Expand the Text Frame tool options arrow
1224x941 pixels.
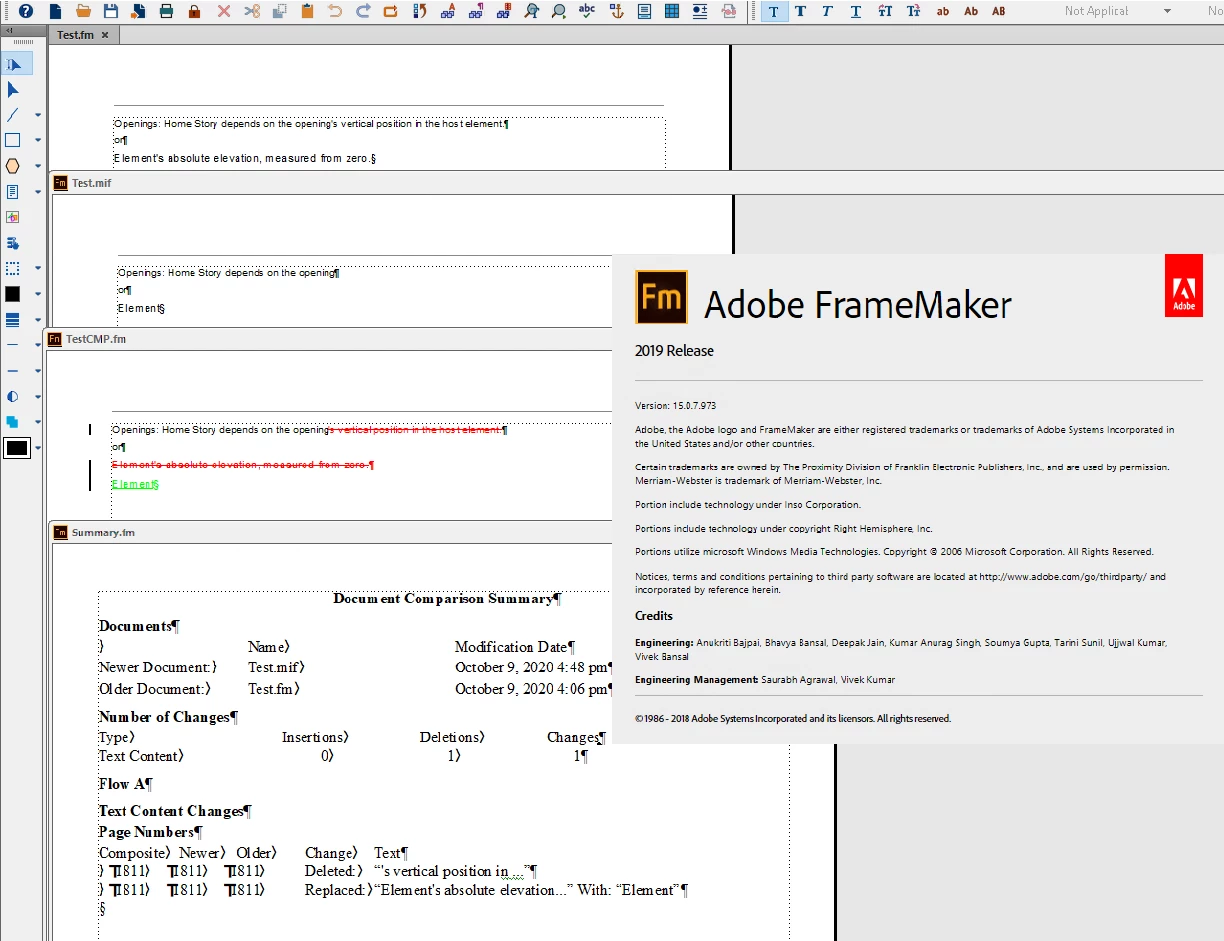click(x=38, y=192)
